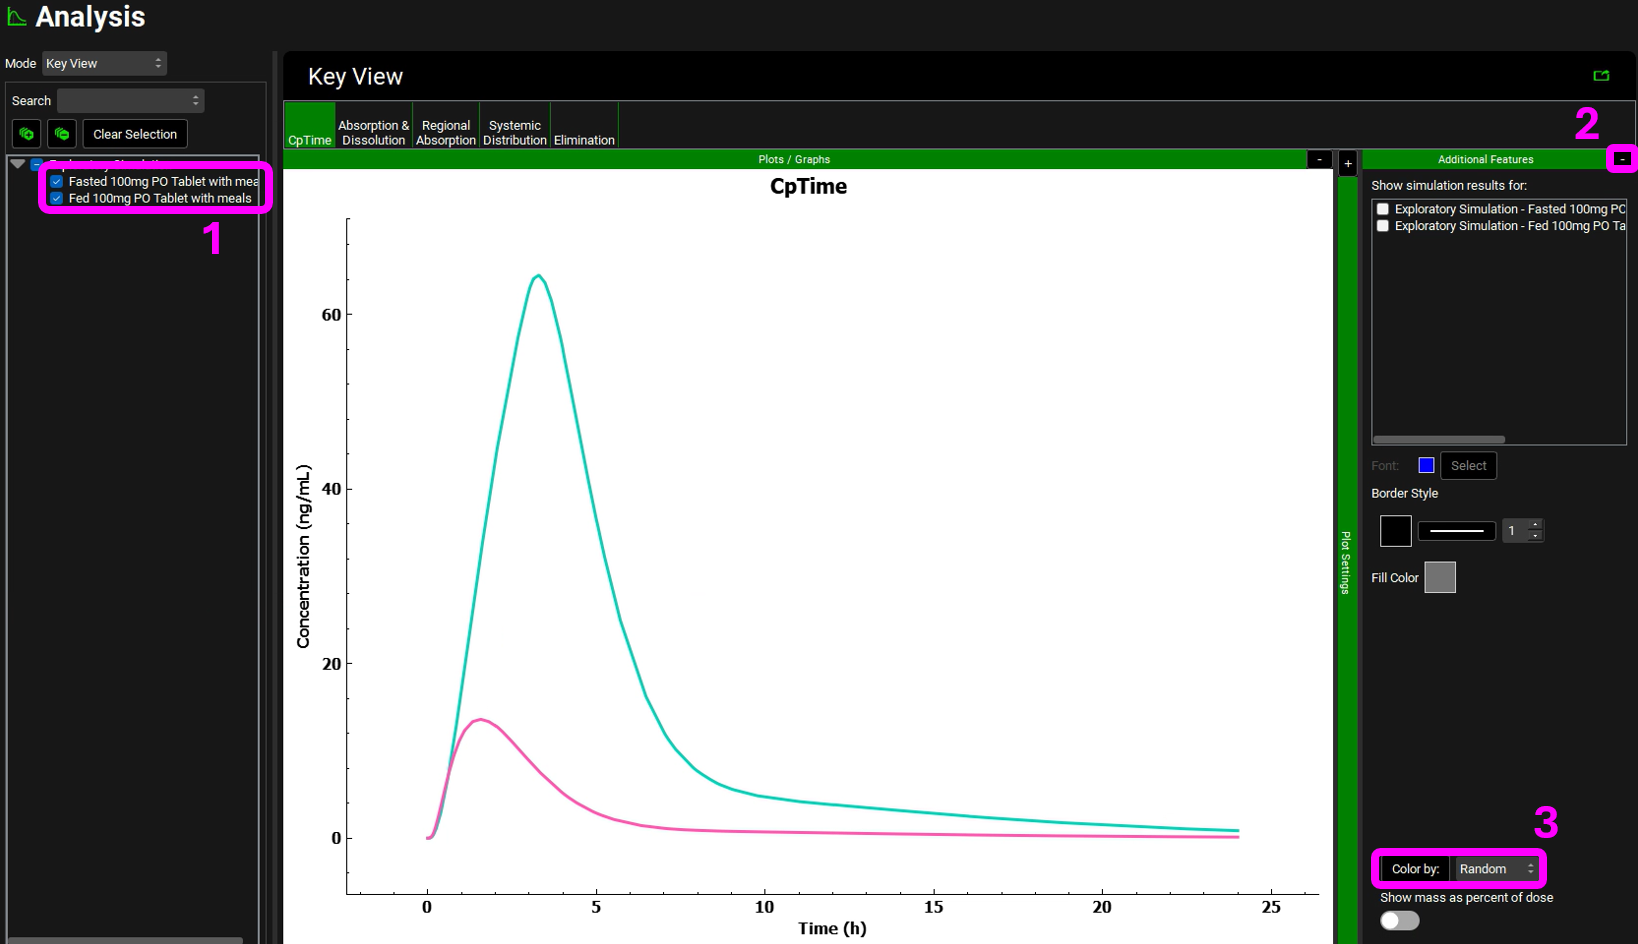
Task: Click the font Select button
Action: coord(1467,466)
